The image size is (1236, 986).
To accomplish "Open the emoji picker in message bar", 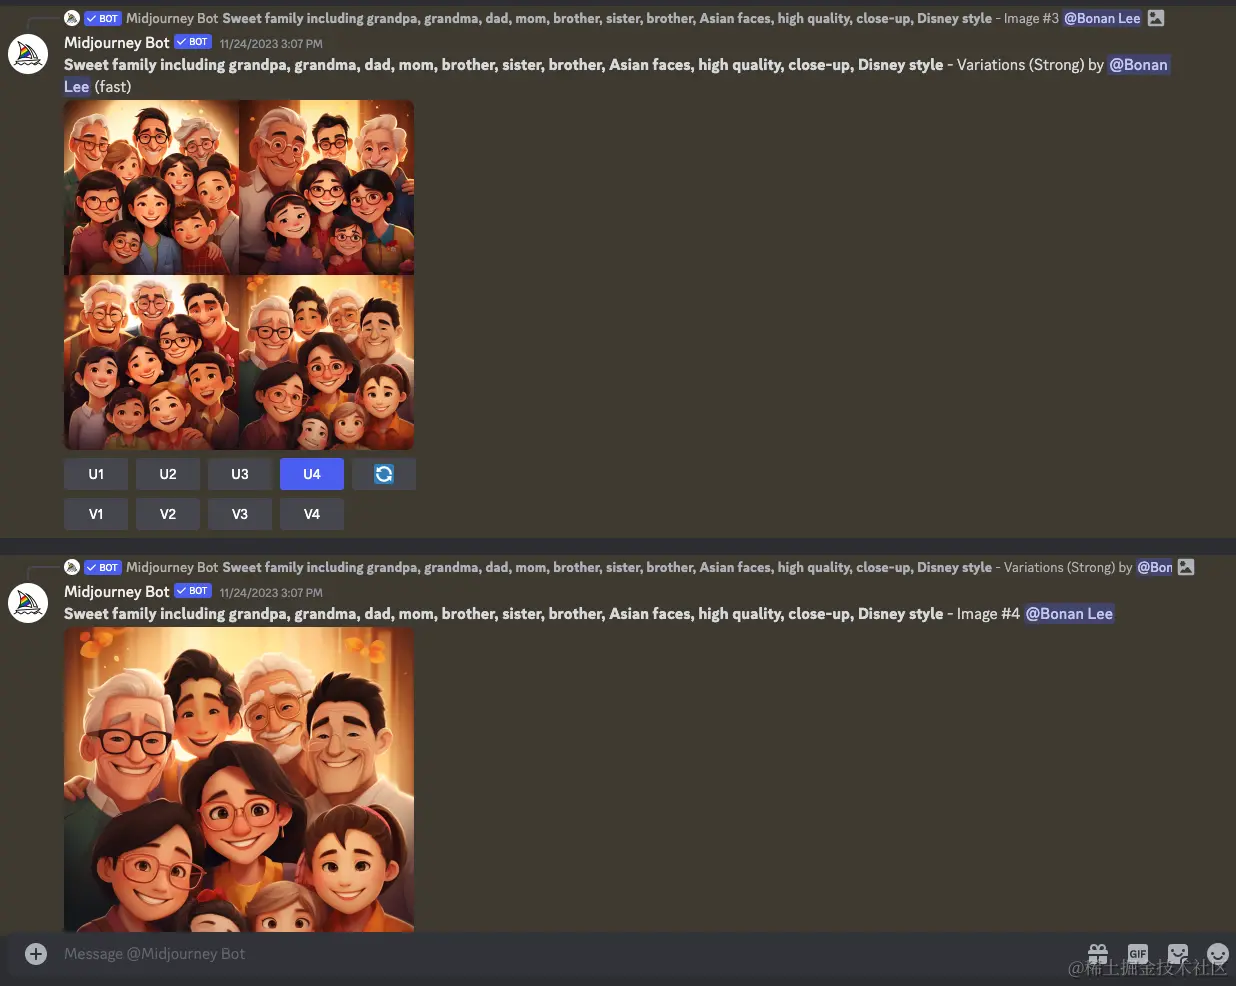I will coord(1218,954).
